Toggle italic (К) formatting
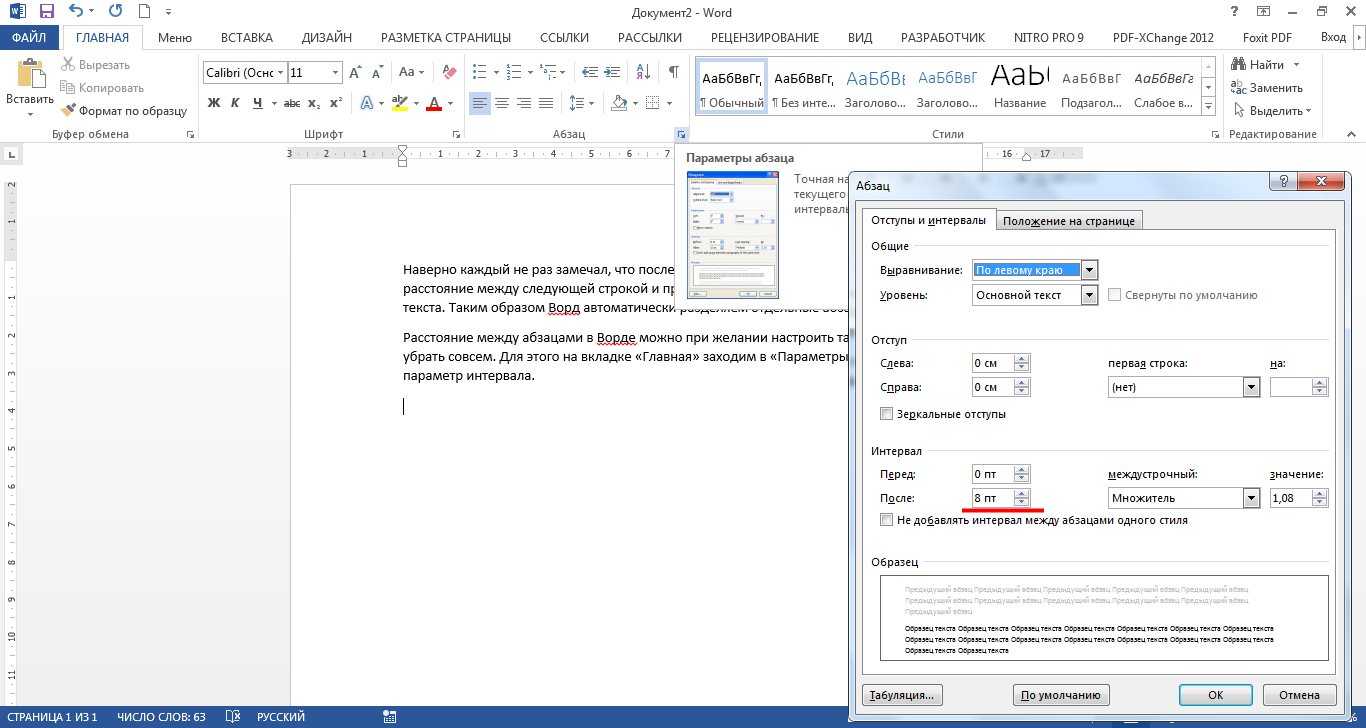This screenshot has width=1366, height=728. 236,103
